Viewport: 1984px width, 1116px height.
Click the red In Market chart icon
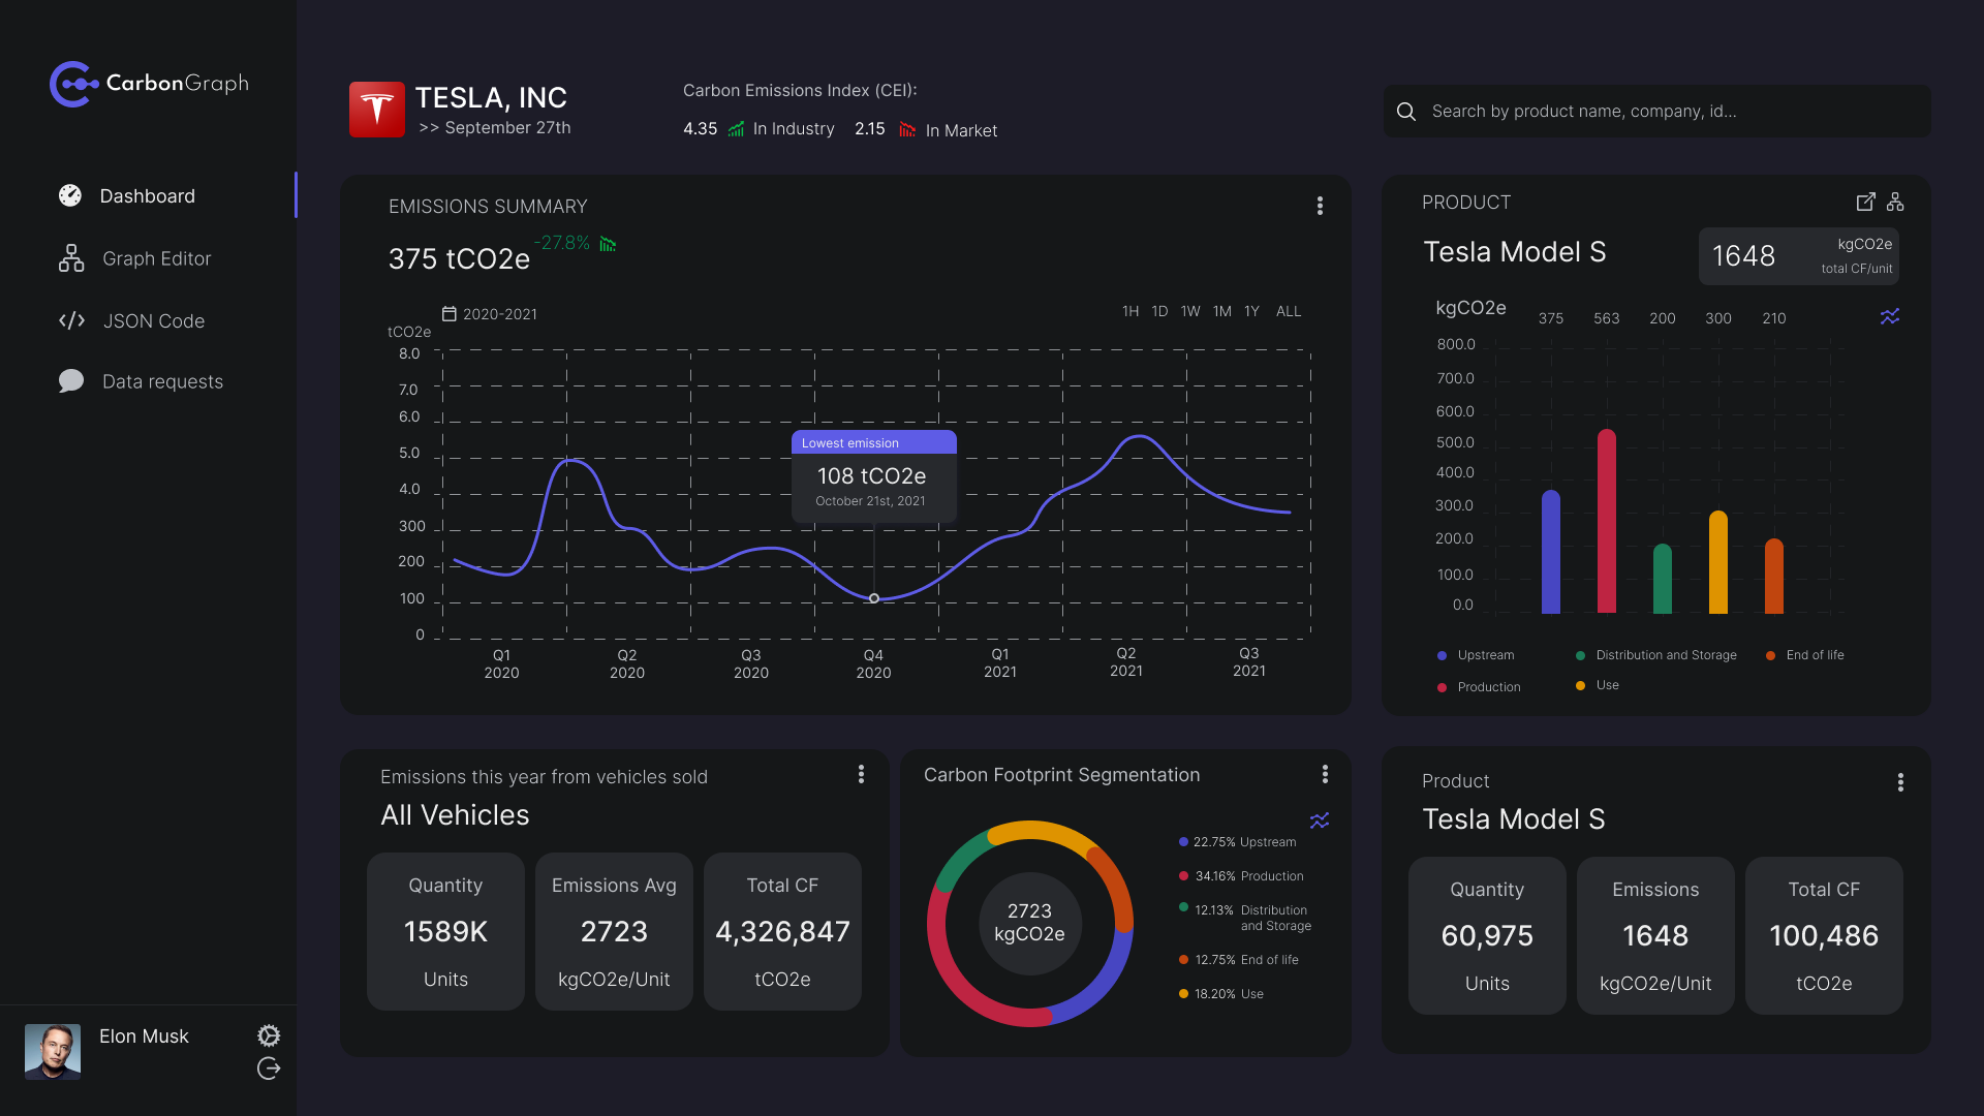coord(907,129)
